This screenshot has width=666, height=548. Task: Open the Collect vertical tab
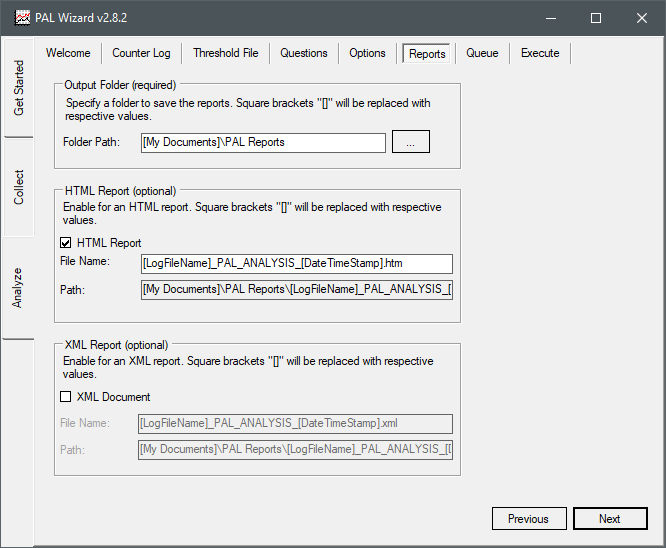[18, 187]
